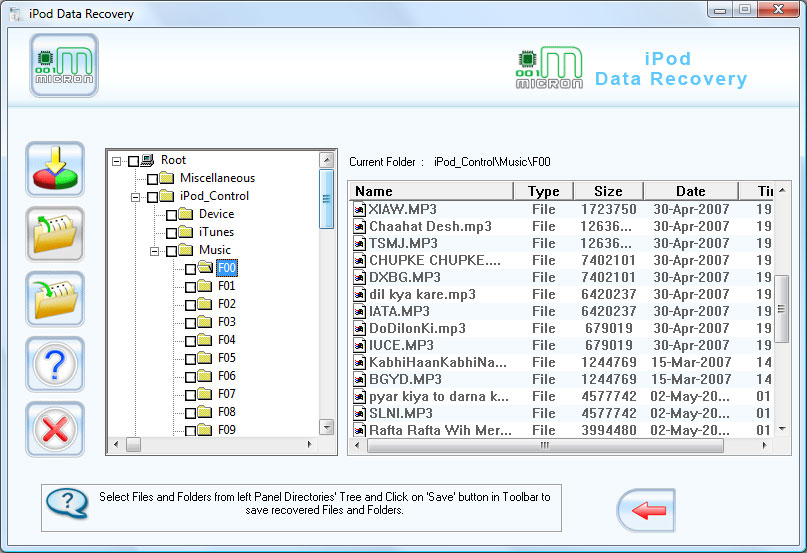807x553 pixels.
Task: Select the F06 folder label
Action: point(226,376)
